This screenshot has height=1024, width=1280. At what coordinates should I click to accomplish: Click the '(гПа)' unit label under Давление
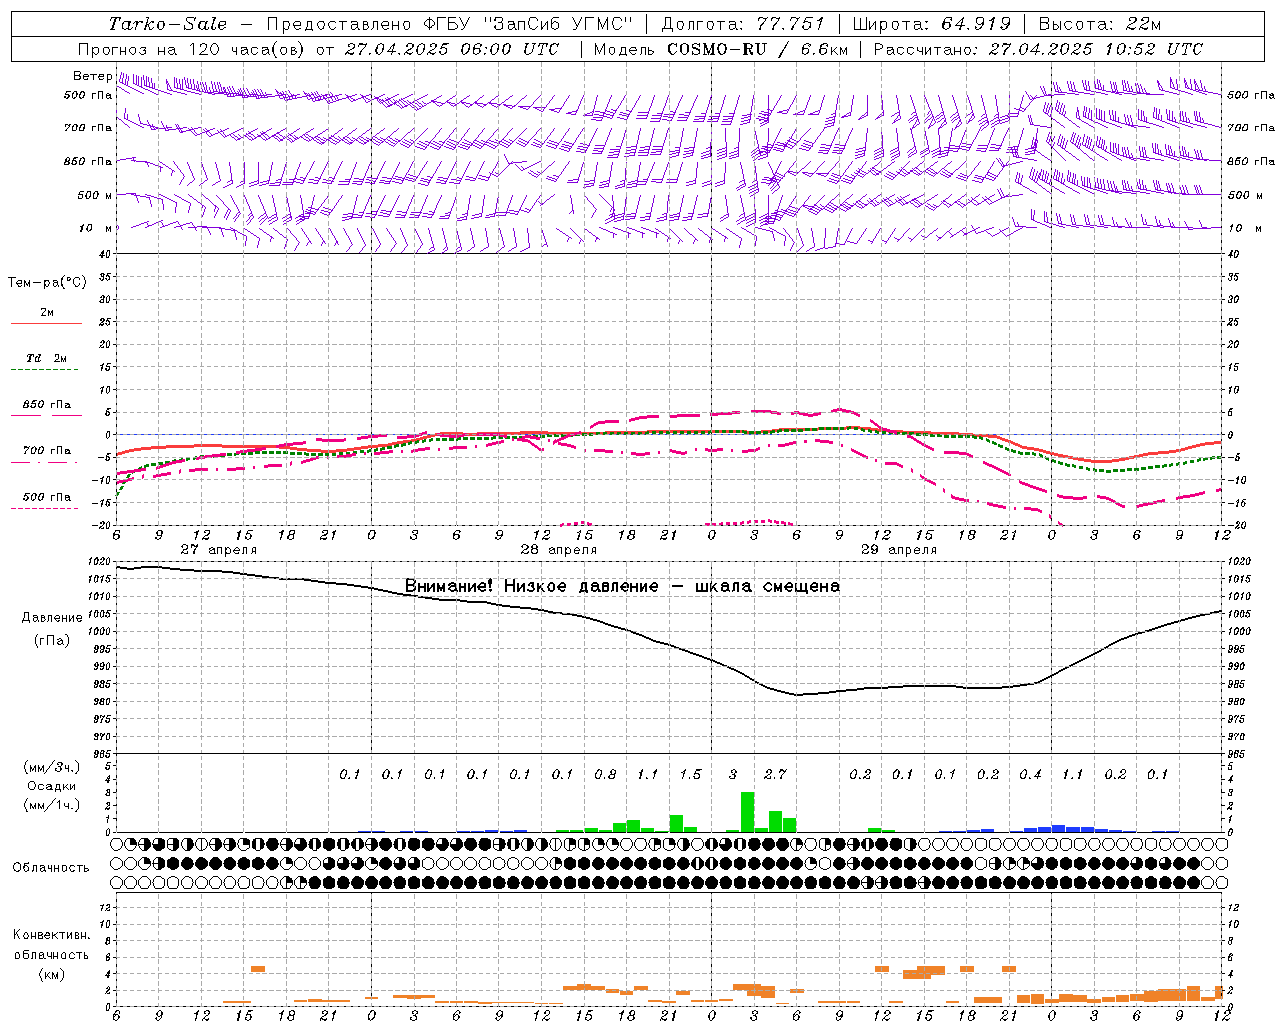(x=52, y=641)
